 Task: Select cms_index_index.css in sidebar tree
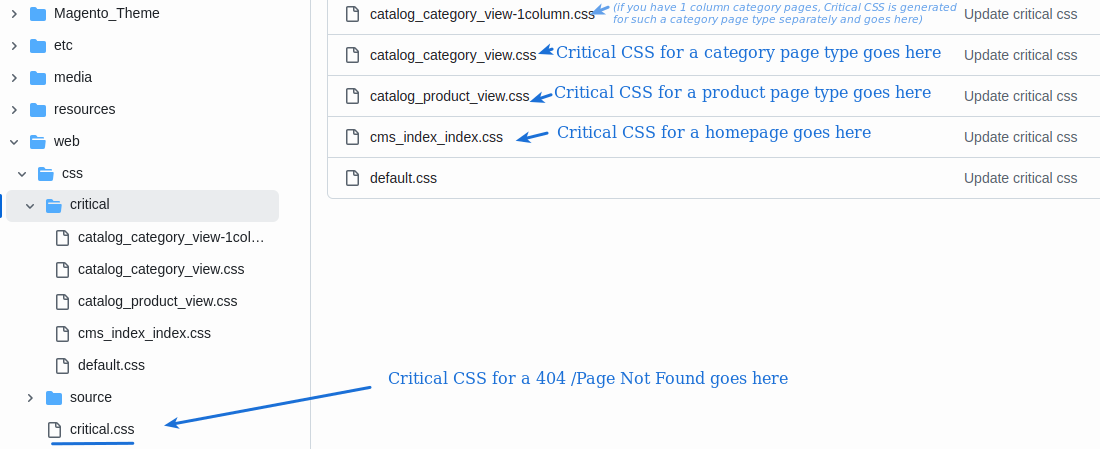[144, 333]
